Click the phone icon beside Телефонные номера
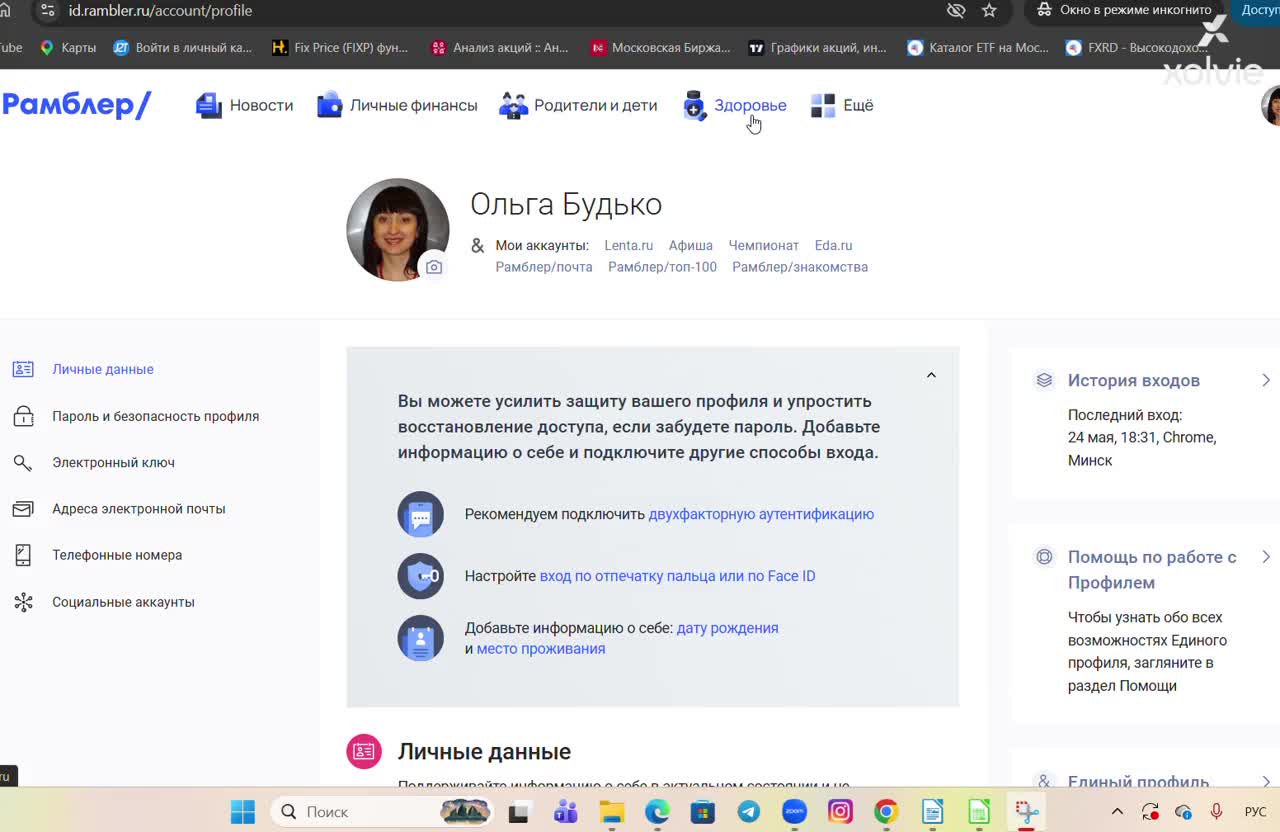This screenshot has width=1280, height=832. [23, 555]
